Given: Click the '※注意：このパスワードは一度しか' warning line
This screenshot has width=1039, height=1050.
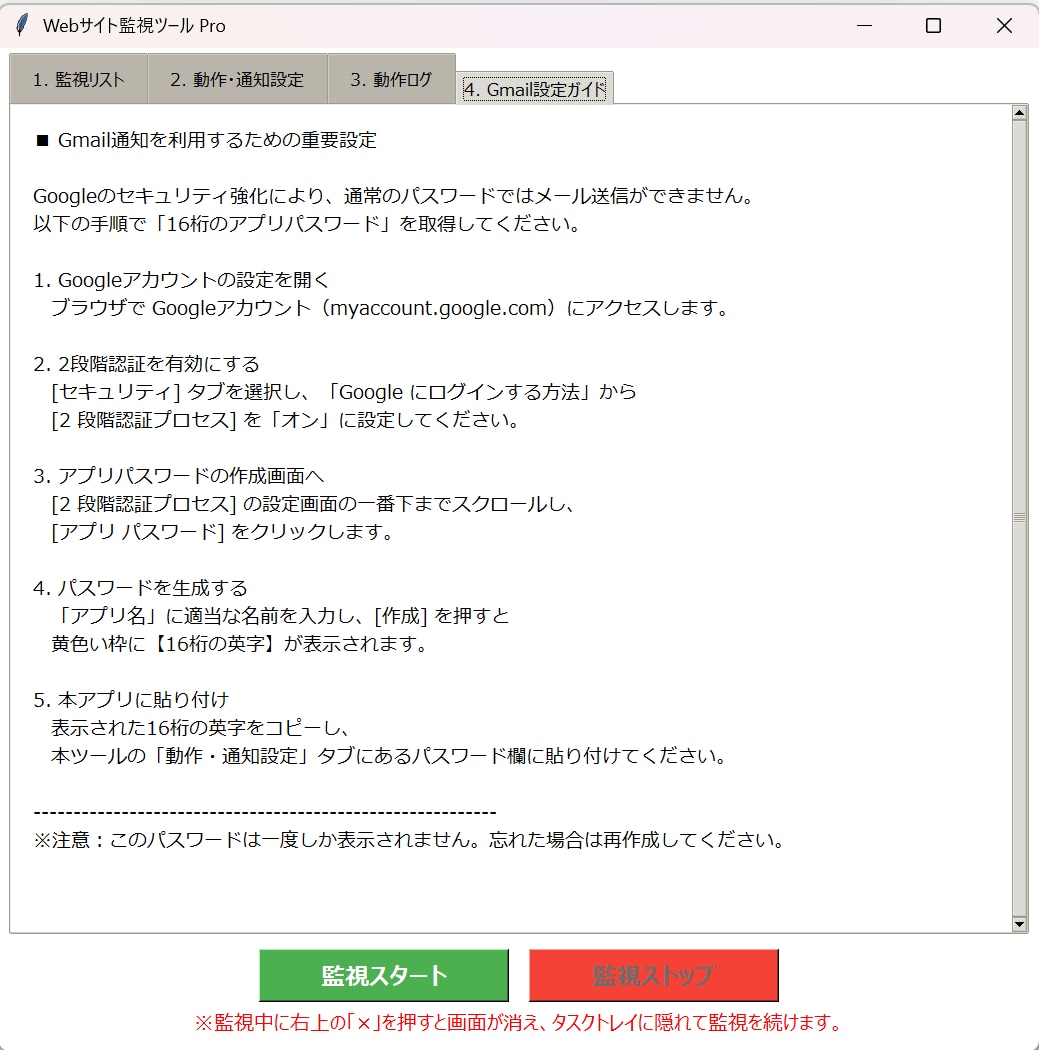Looking at the screenshot, I should 409,840.
